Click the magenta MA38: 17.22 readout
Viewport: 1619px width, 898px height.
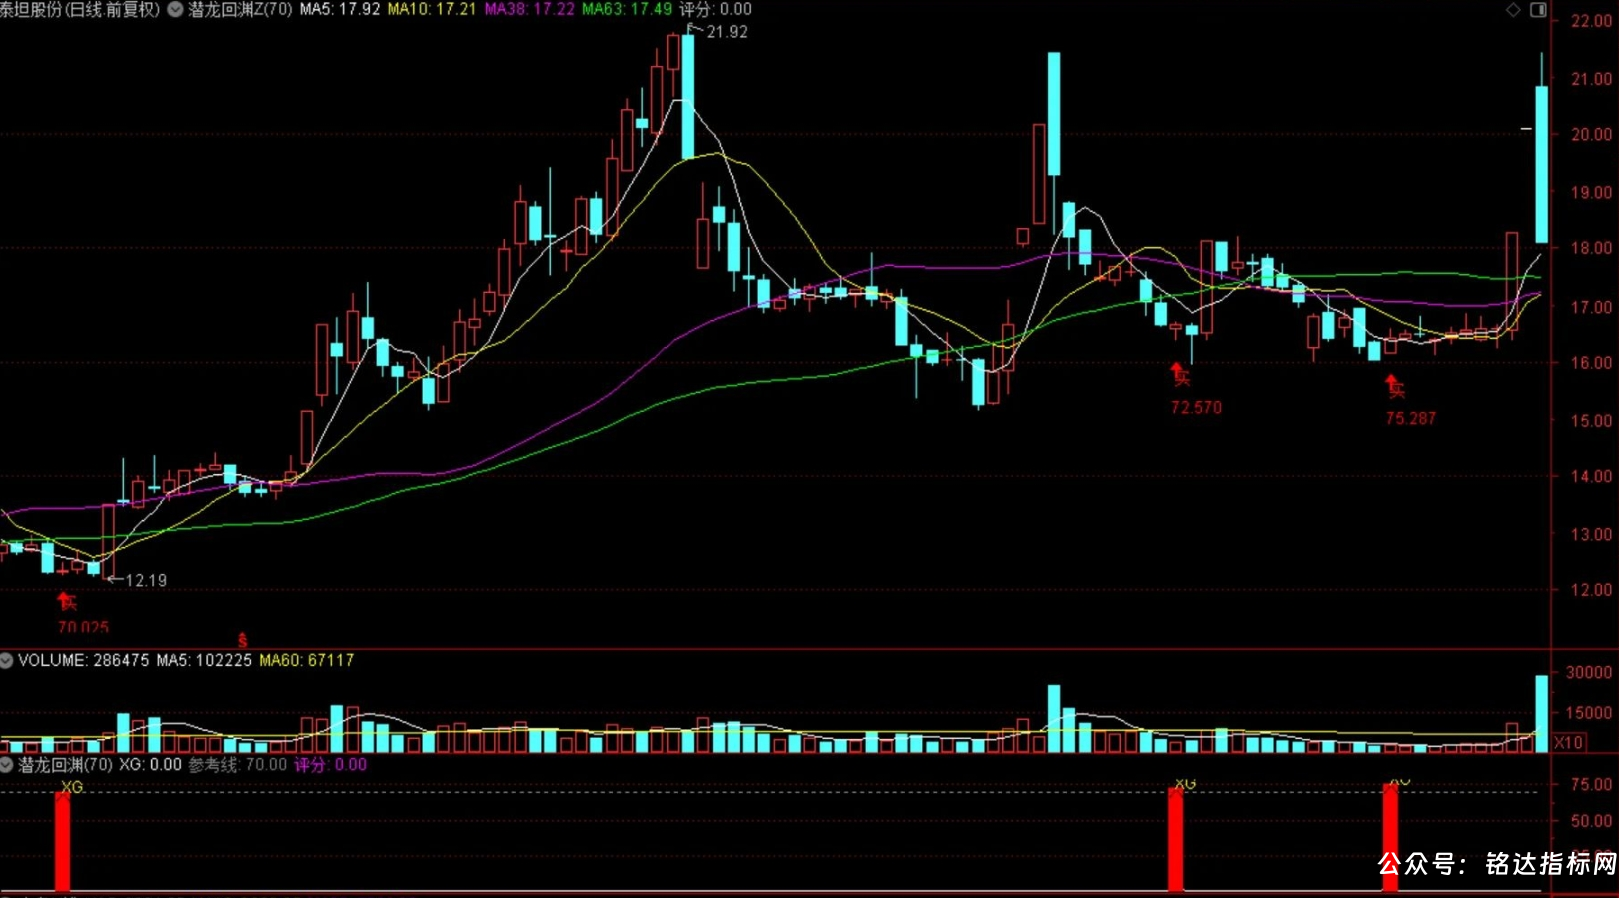tap(529, 9)
